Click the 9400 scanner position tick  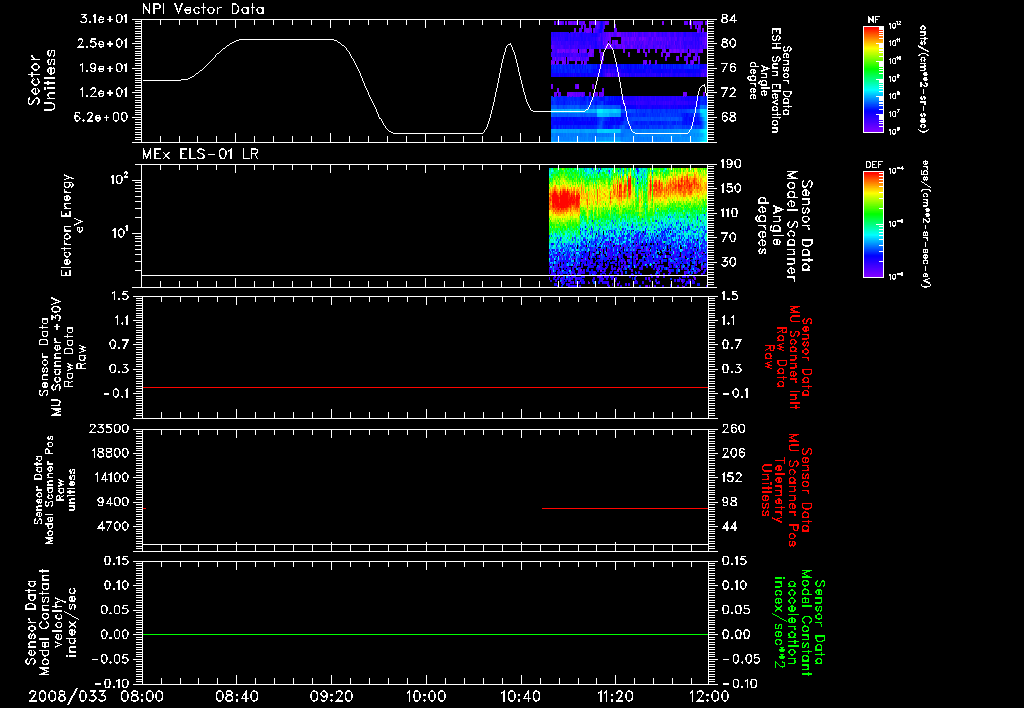click(x=112, y=502)
